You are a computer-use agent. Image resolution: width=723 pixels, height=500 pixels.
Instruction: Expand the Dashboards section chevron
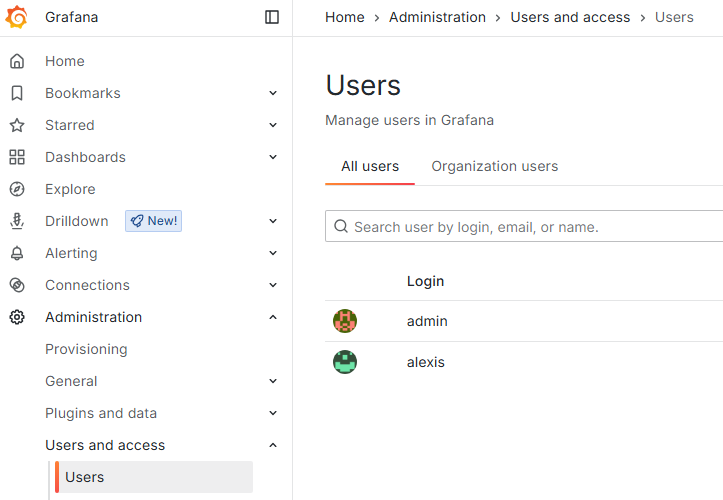click(x=273, y=157)
